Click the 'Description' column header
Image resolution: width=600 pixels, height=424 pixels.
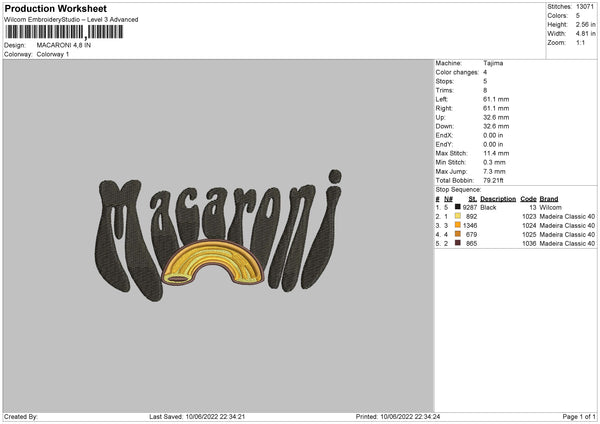498,199
